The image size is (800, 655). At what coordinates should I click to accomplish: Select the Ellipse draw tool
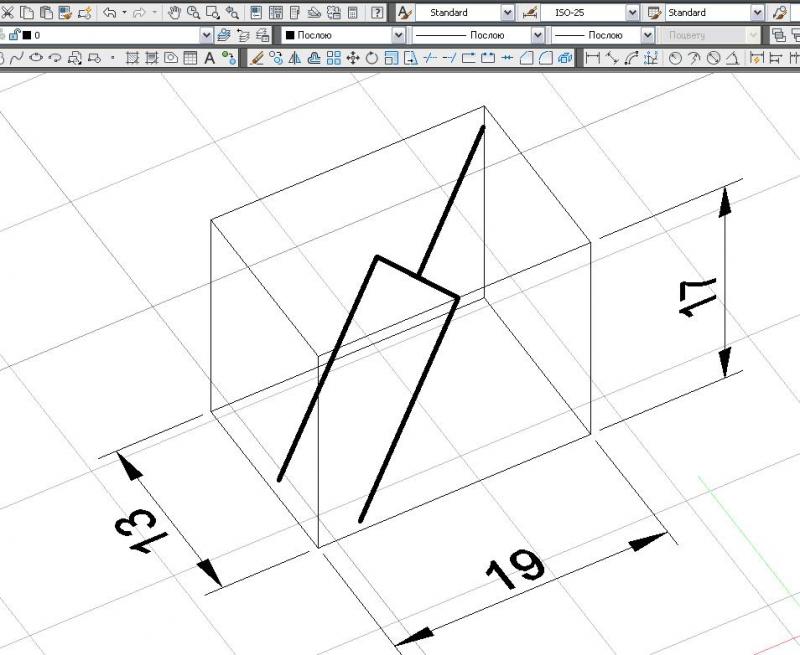point(36,58)
